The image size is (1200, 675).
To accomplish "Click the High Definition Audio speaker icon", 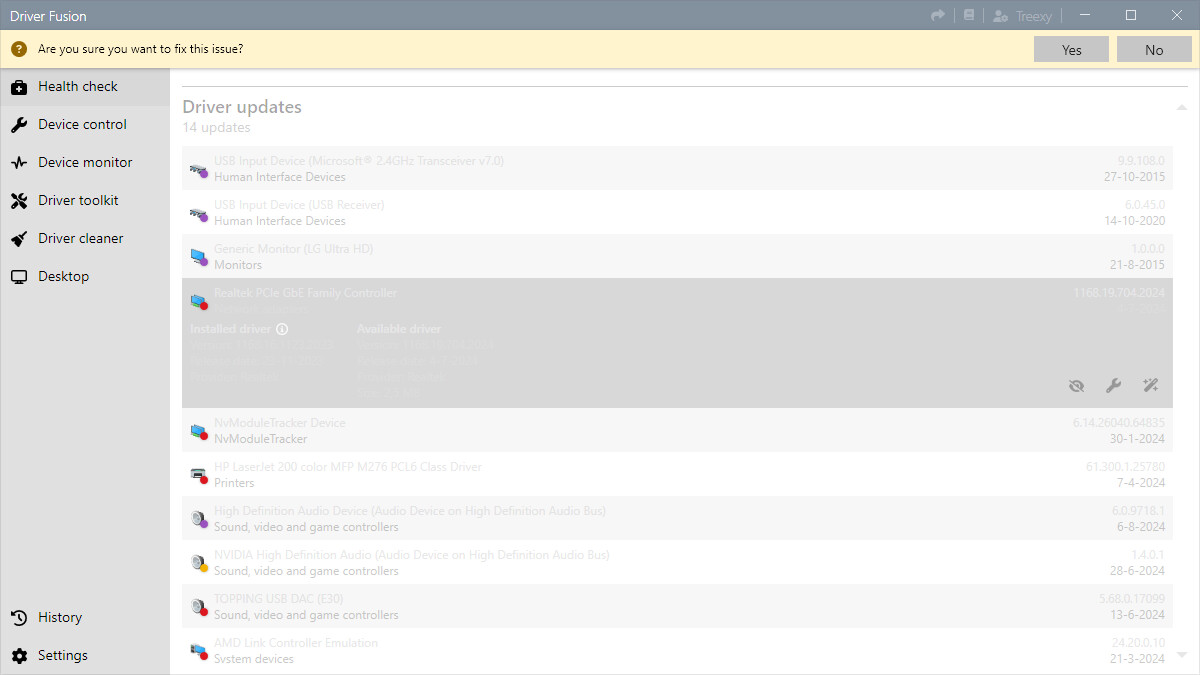I will coord(198,519).
